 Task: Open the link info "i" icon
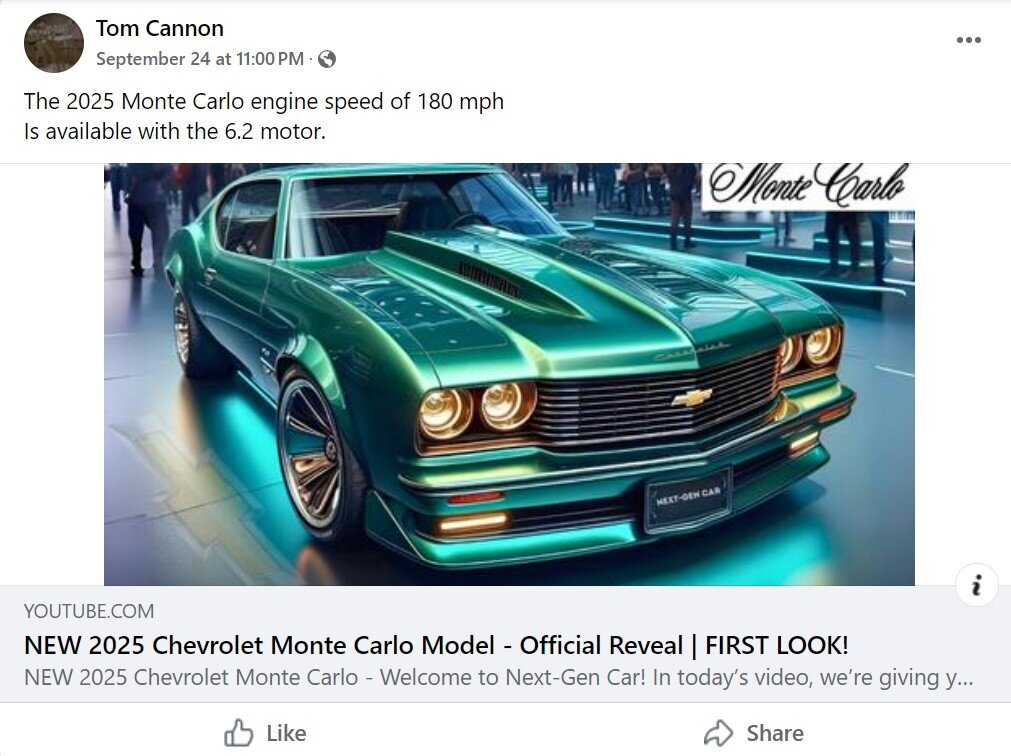click(976, 585)
